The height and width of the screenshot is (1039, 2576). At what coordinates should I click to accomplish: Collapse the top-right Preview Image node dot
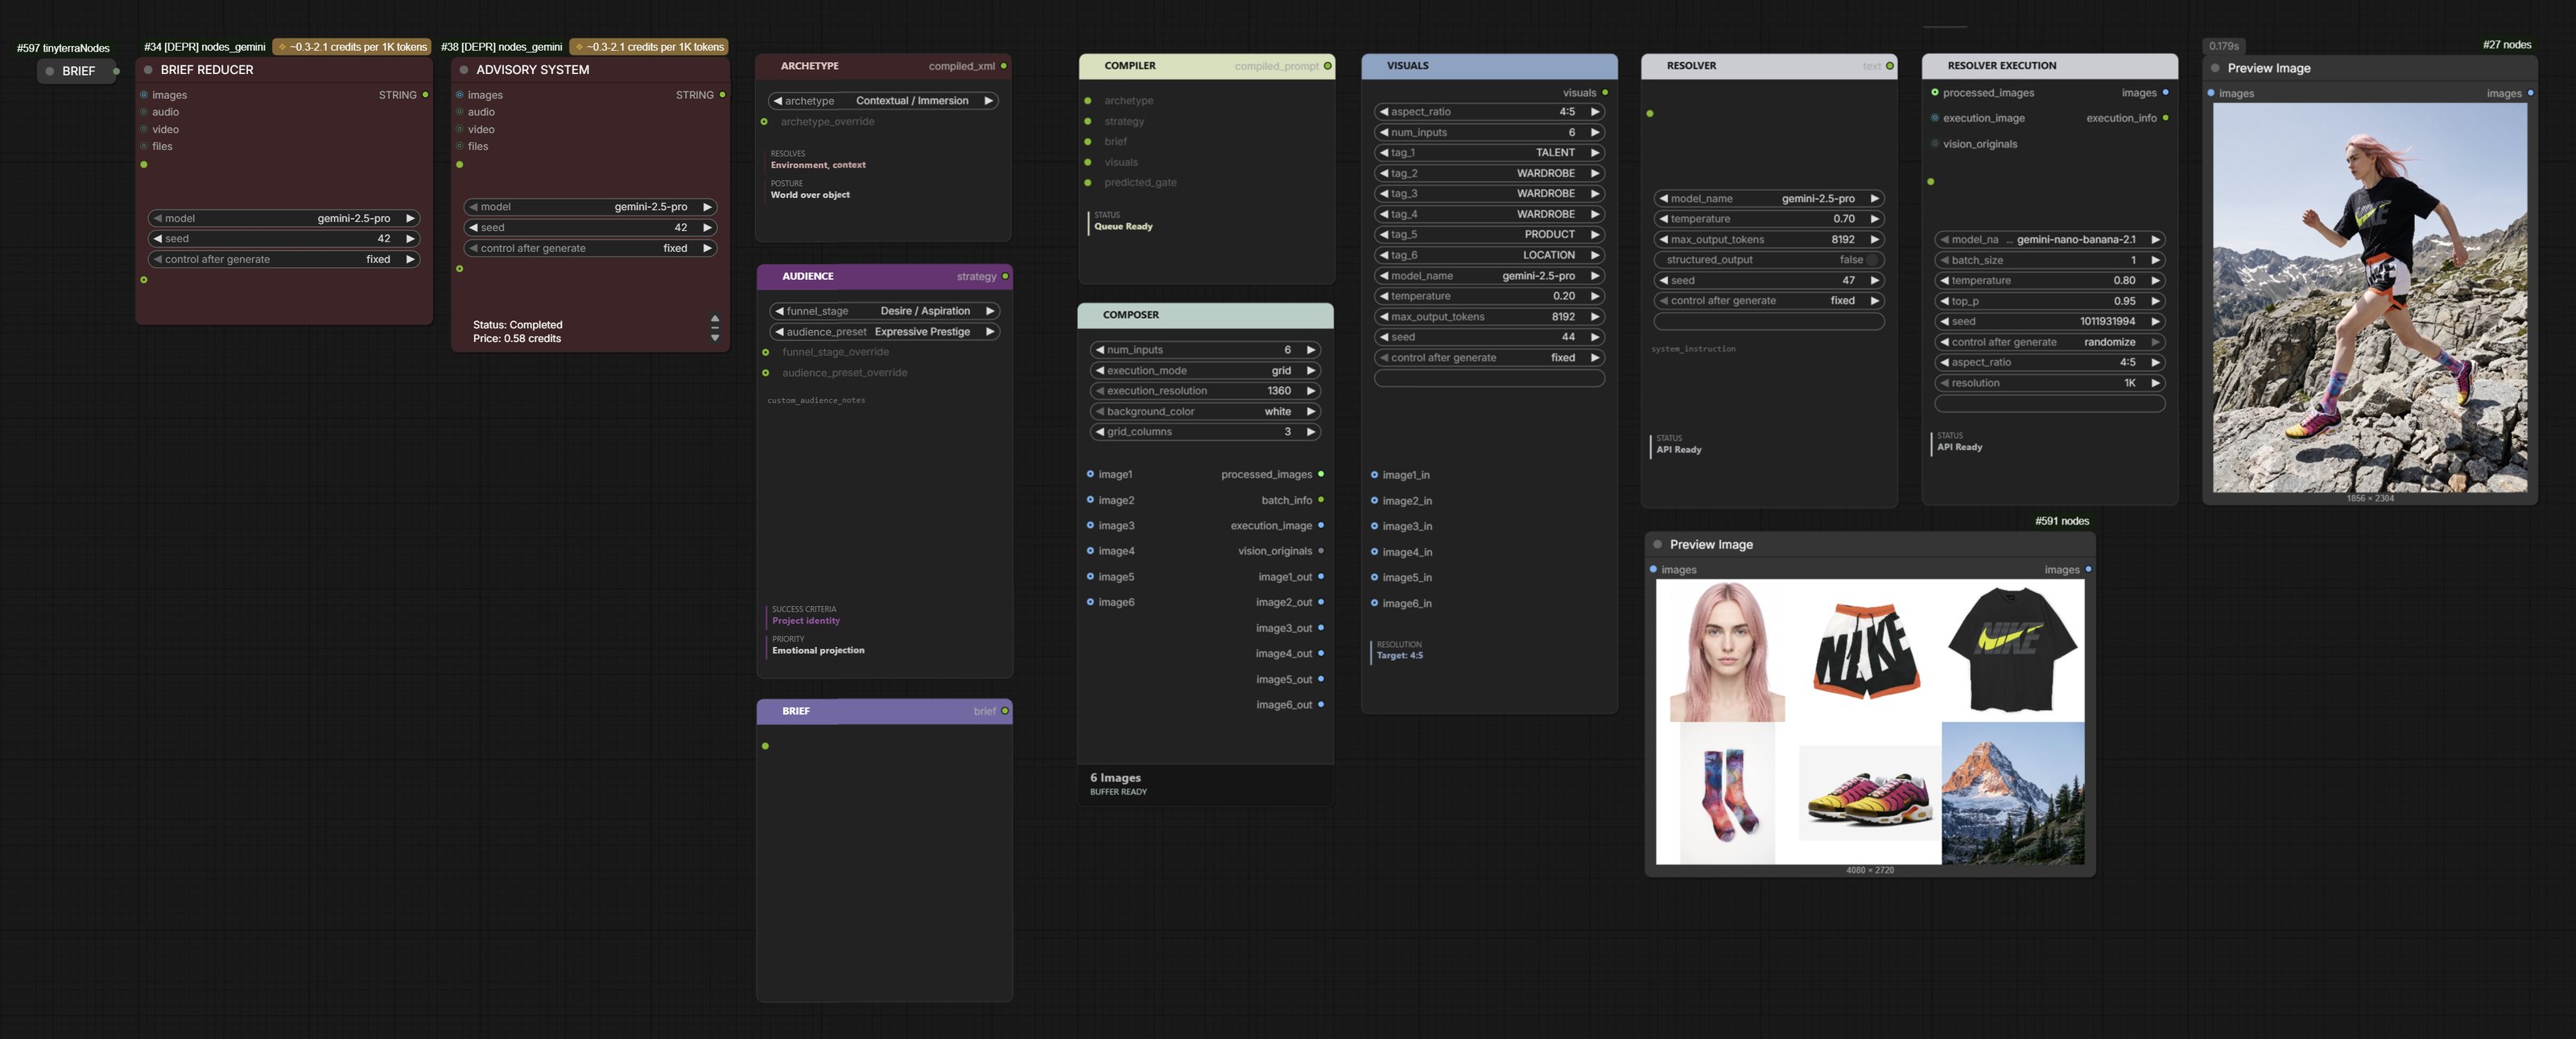coord(2215,69)
